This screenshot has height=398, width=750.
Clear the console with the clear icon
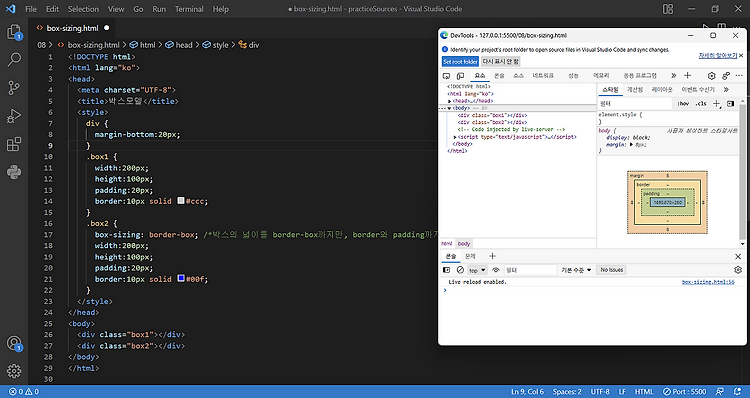point(460,270)
